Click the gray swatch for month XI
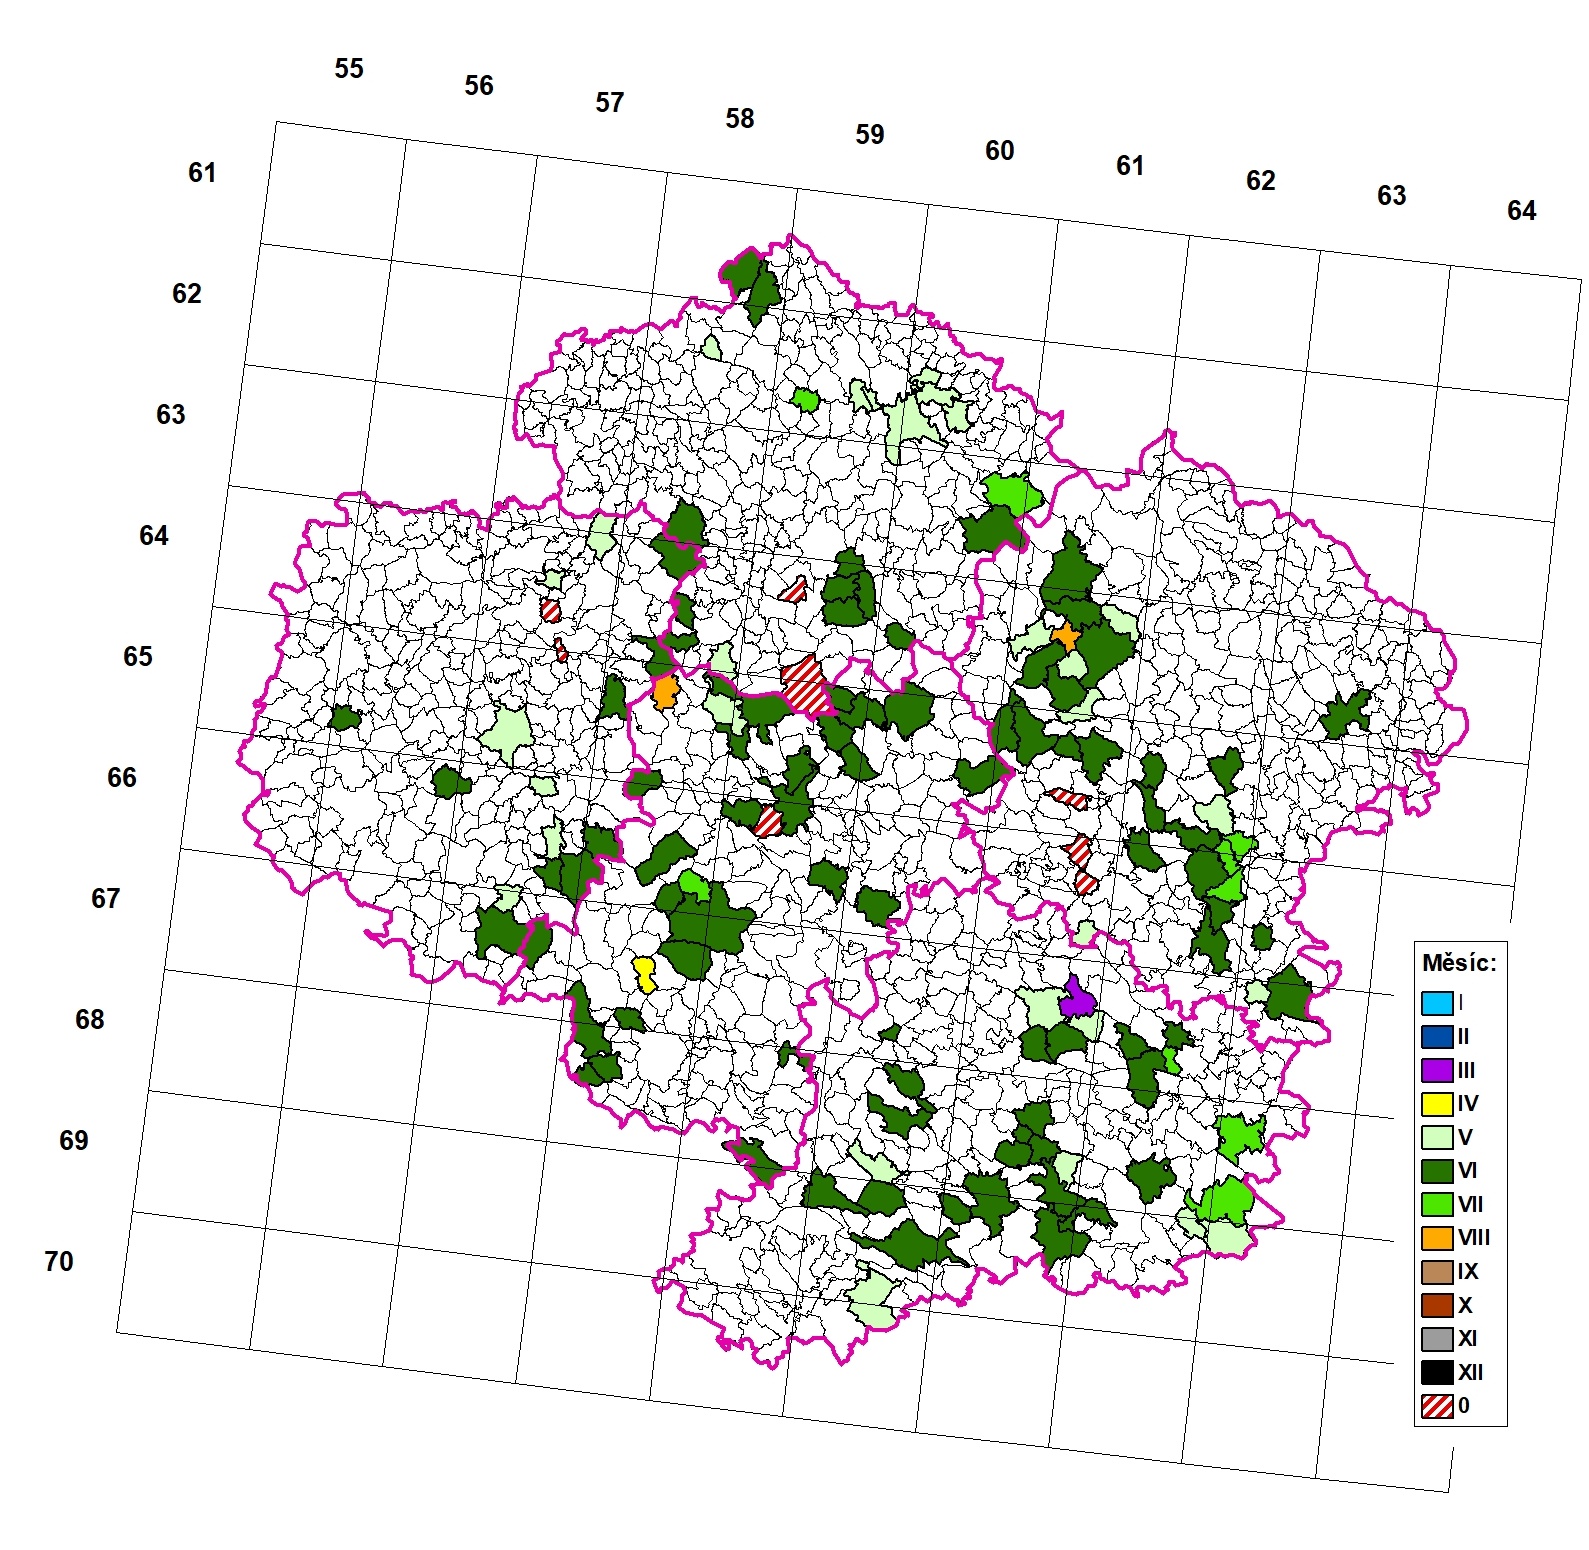This screenshot has height=1550, width=1589. (x=1437, y=1339)
